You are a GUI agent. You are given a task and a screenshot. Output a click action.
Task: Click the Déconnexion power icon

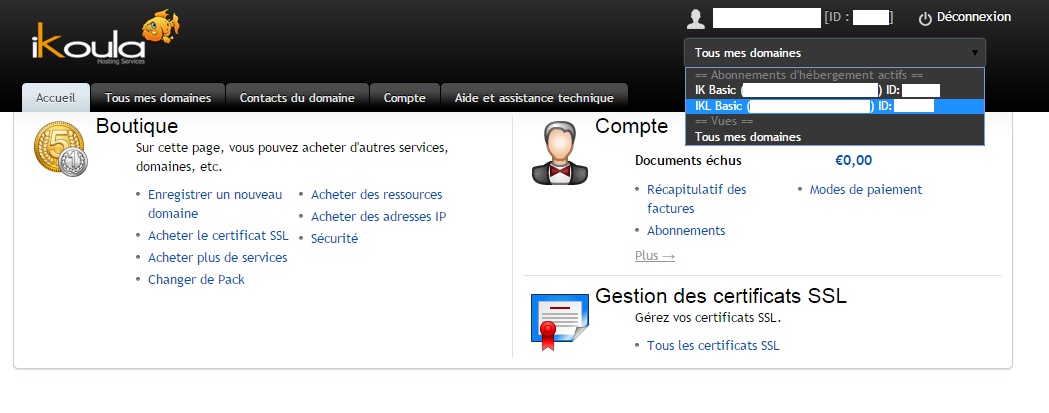(925, 18)
